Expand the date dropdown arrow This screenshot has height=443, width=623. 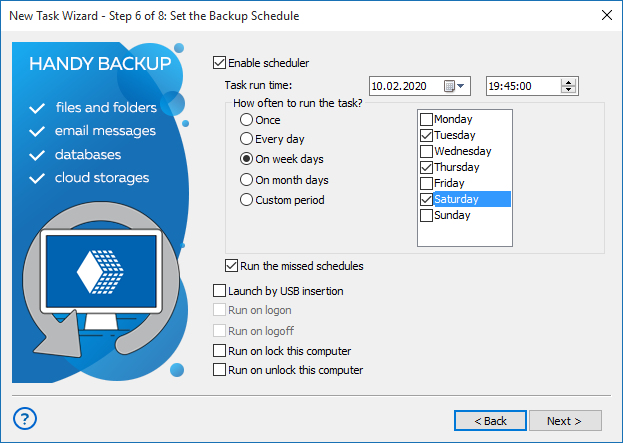tap(460, 86)
